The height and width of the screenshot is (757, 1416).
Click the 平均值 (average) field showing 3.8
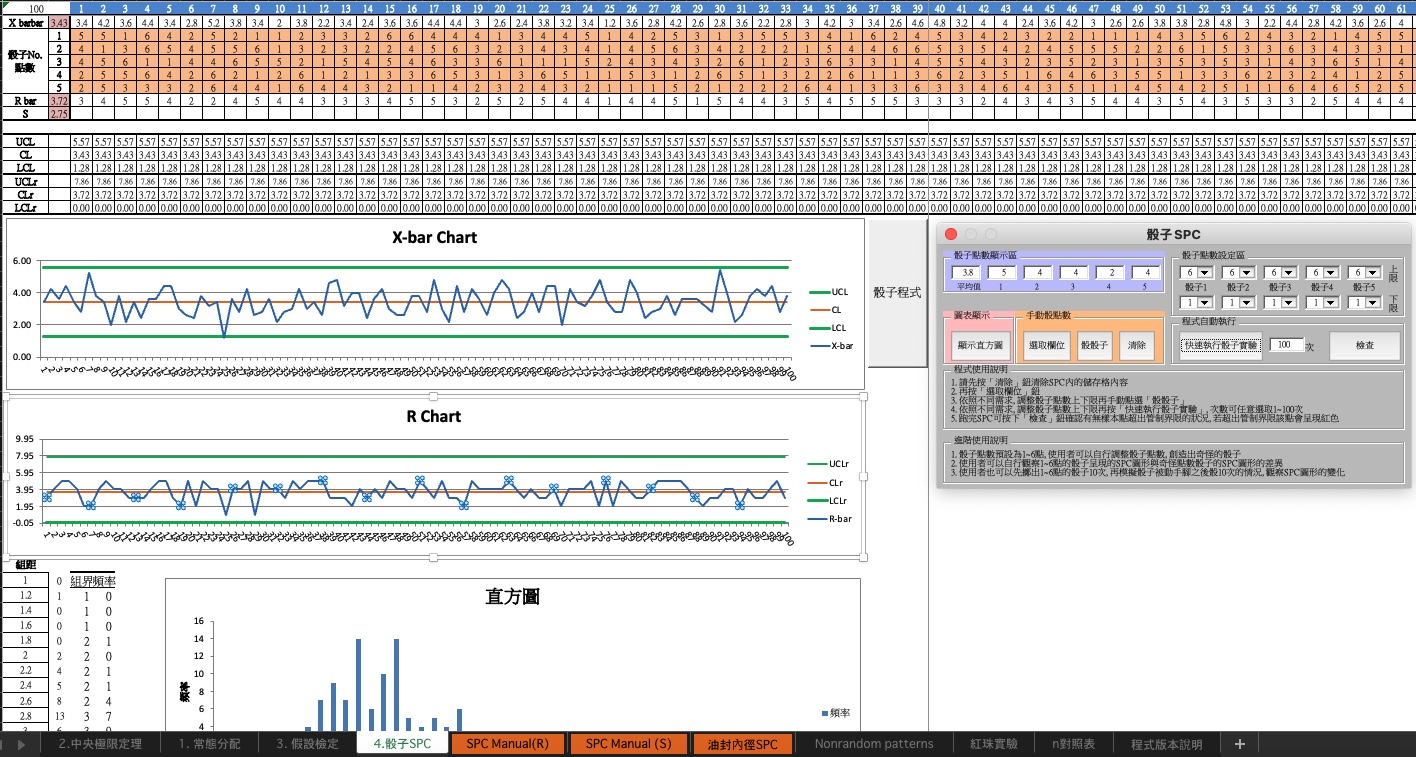pyautogui.click(x=967, y=272)
